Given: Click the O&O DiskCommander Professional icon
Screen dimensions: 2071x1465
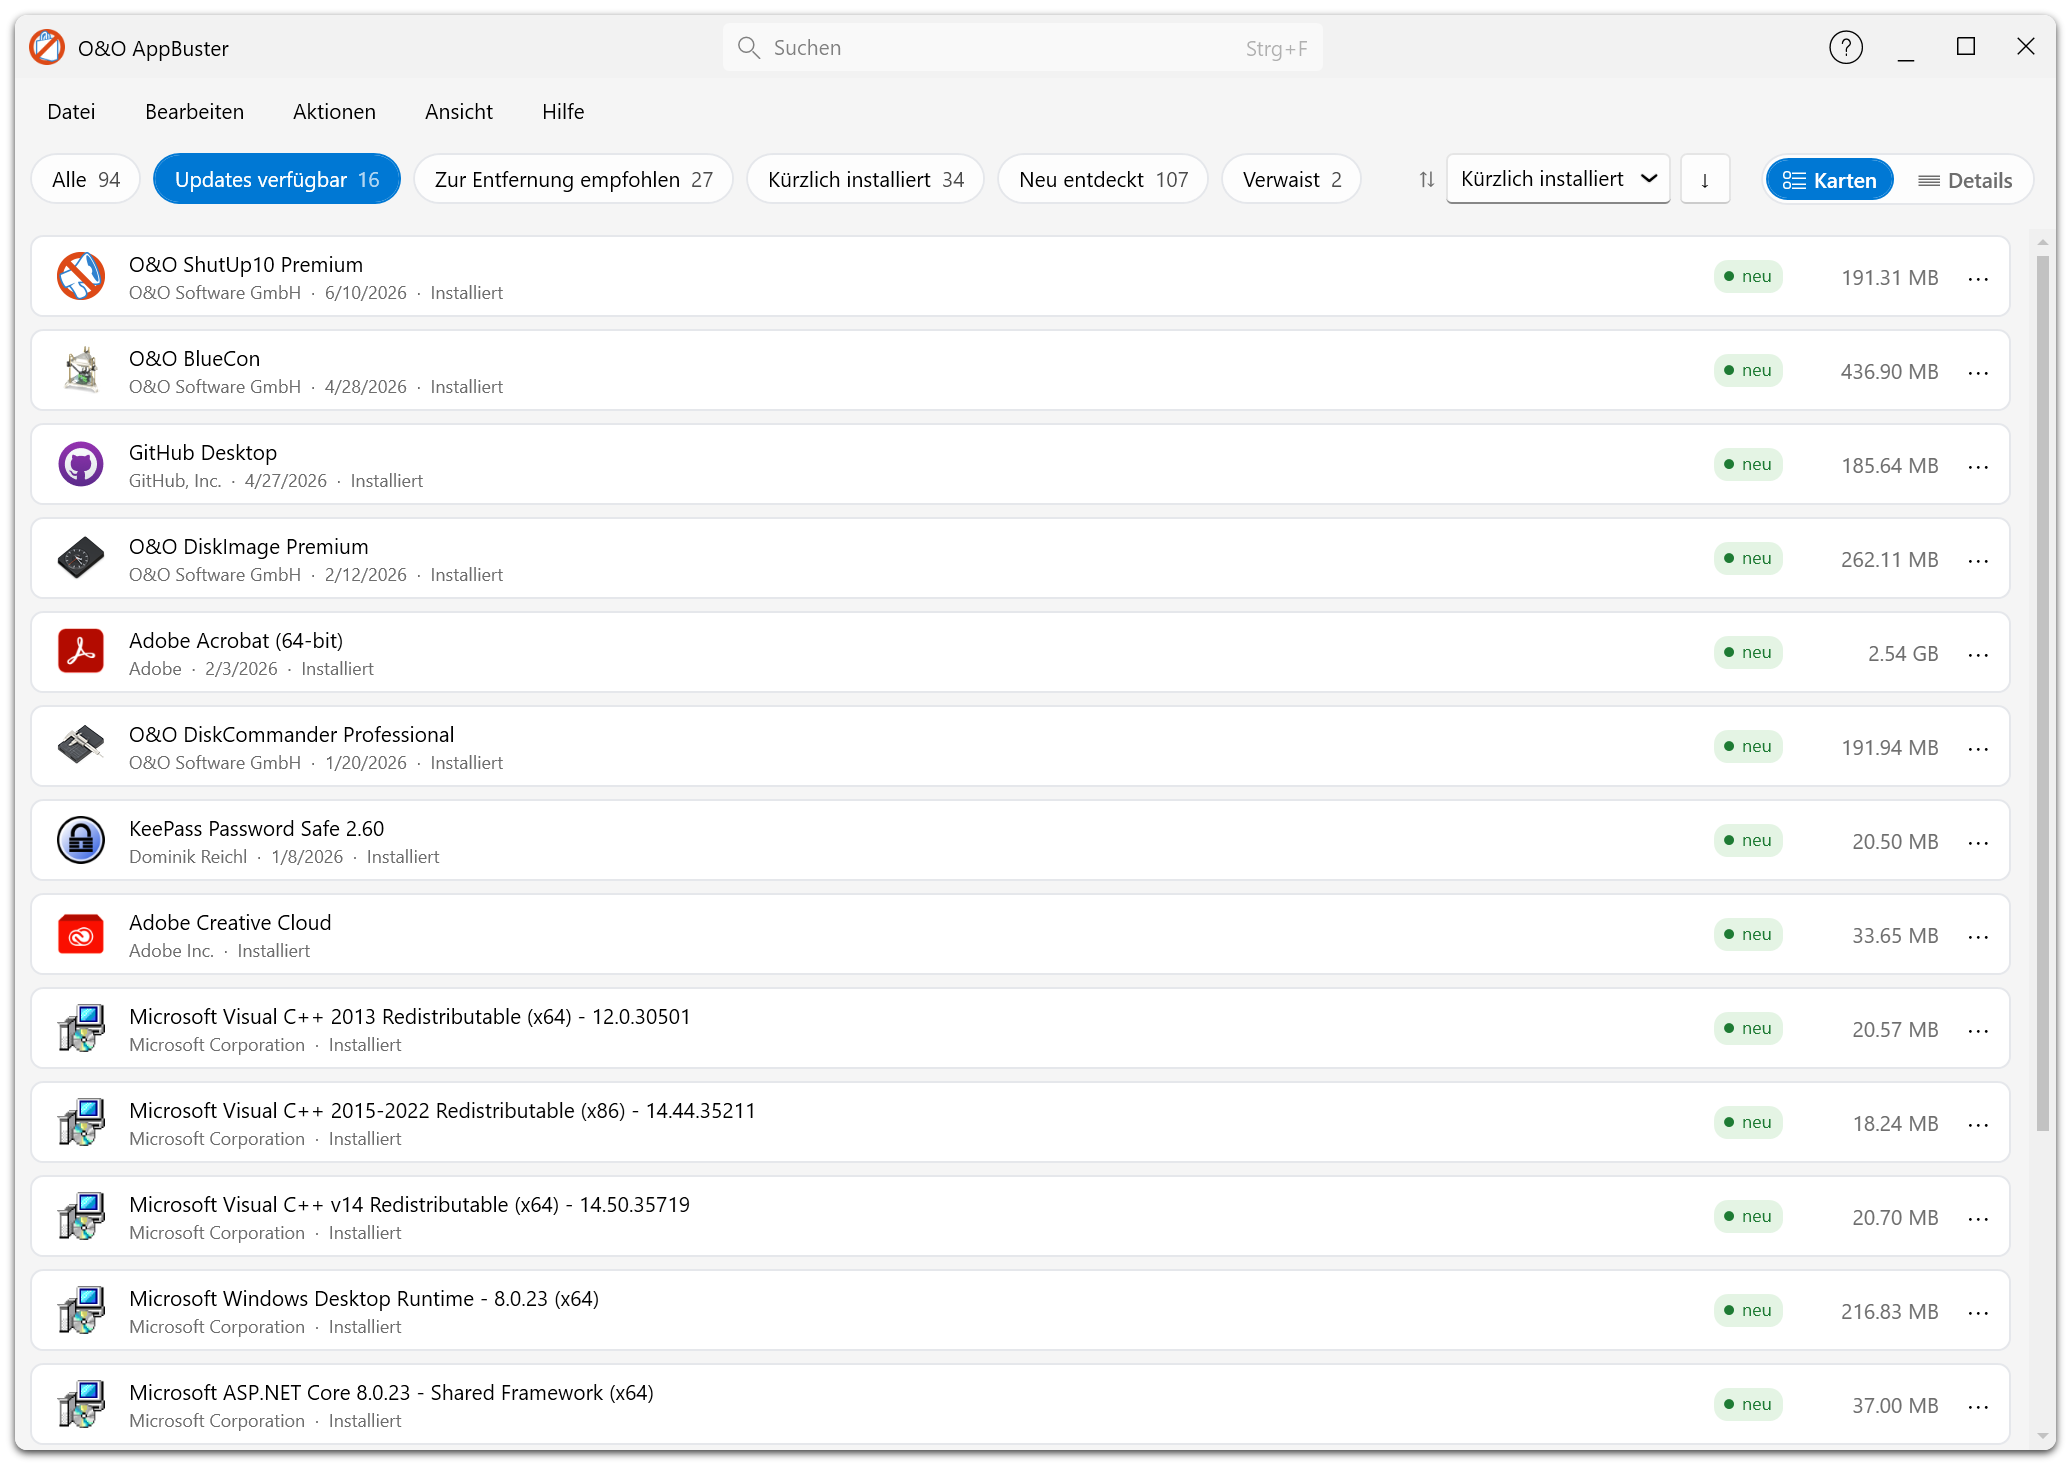Looking at the screenshot, I should [81, 746].
